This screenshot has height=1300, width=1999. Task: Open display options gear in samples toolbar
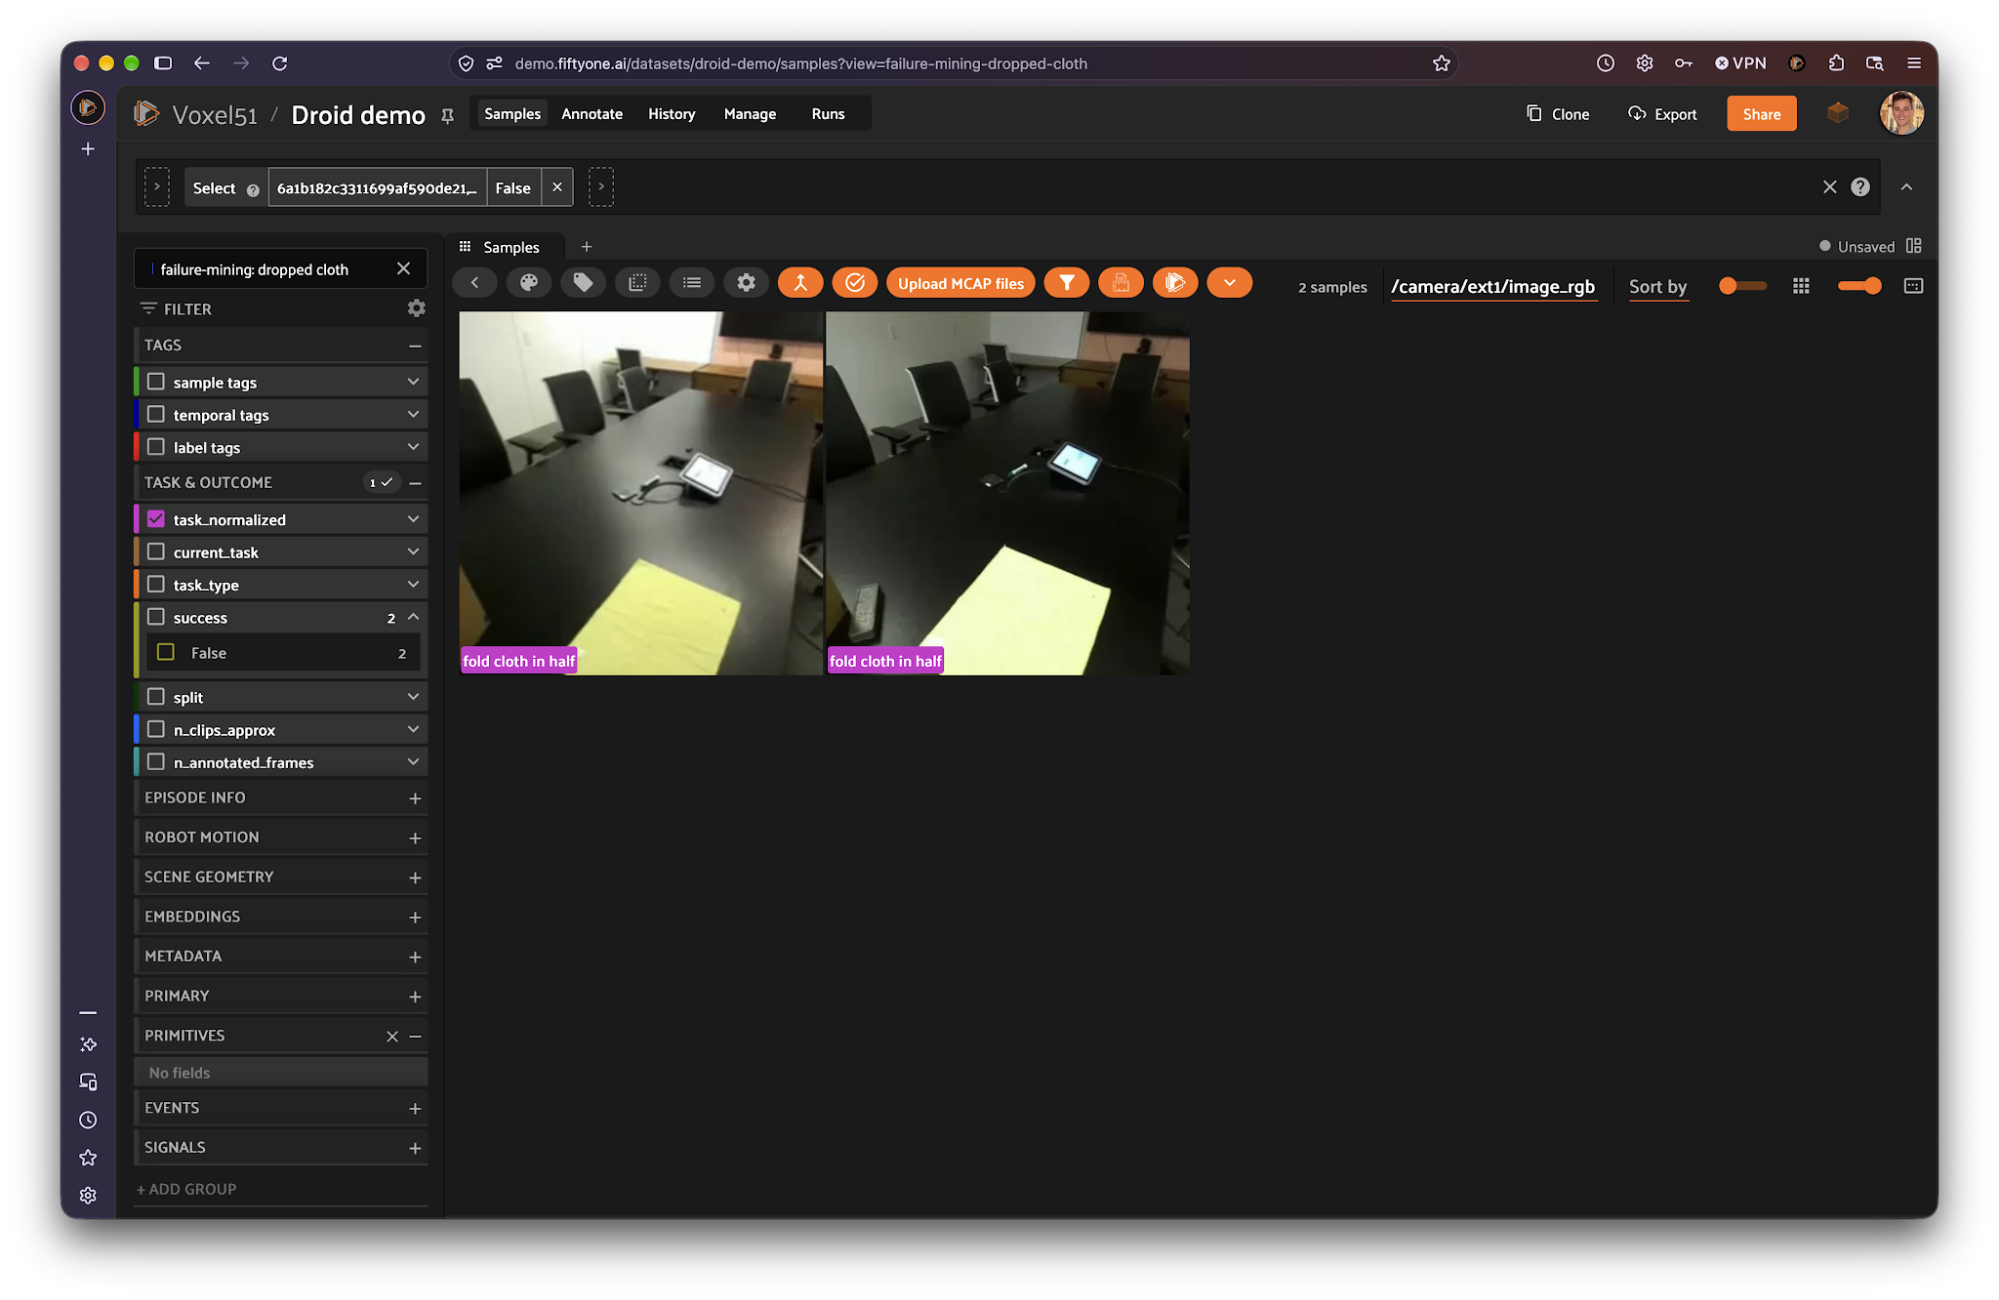click(x=746, y=283)
